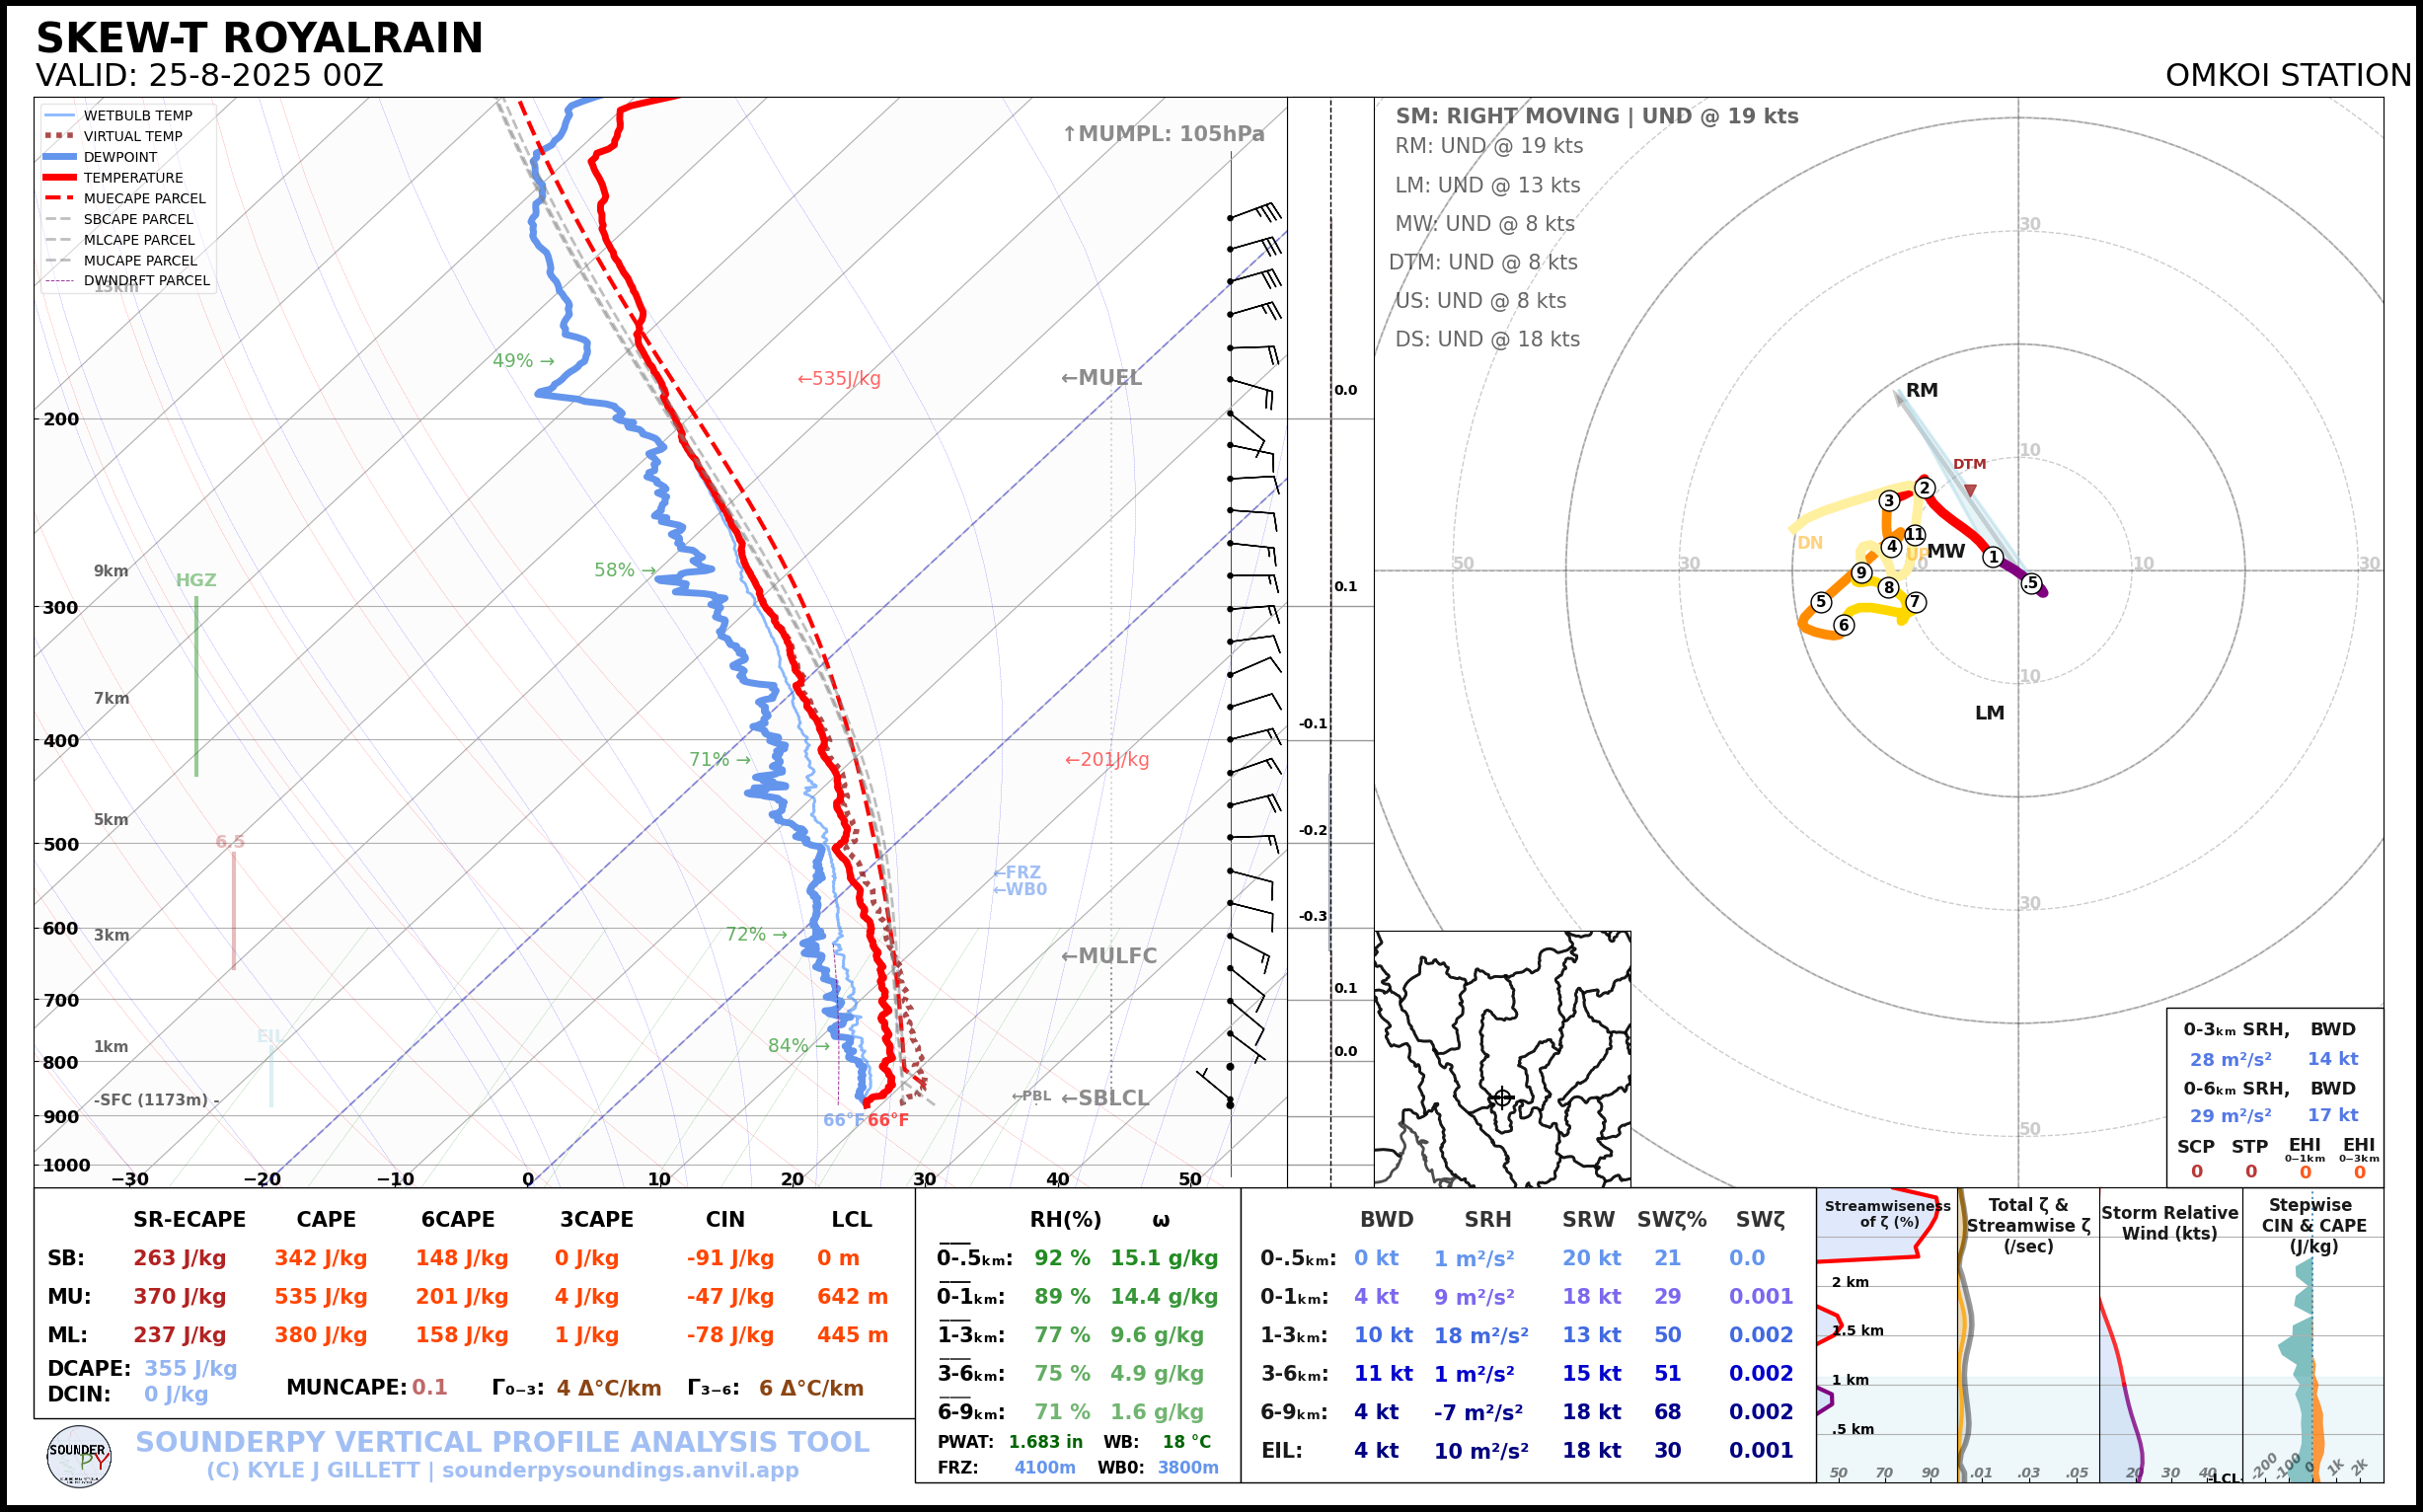Click the hodograph marker labeled .5
Viewport: 2423px width, 1512px height.
click(x=2030, y=583)
